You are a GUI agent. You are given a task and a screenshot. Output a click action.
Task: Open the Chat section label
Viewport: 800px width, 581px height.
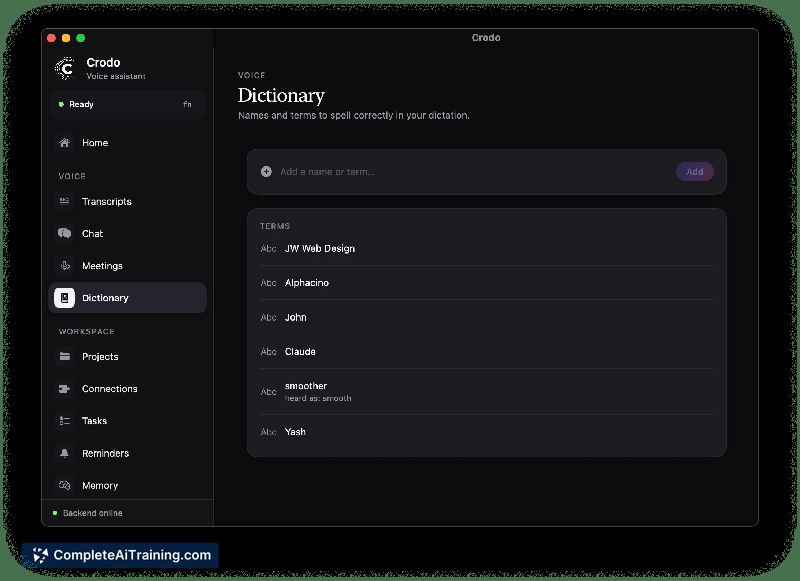pos(92,234)
